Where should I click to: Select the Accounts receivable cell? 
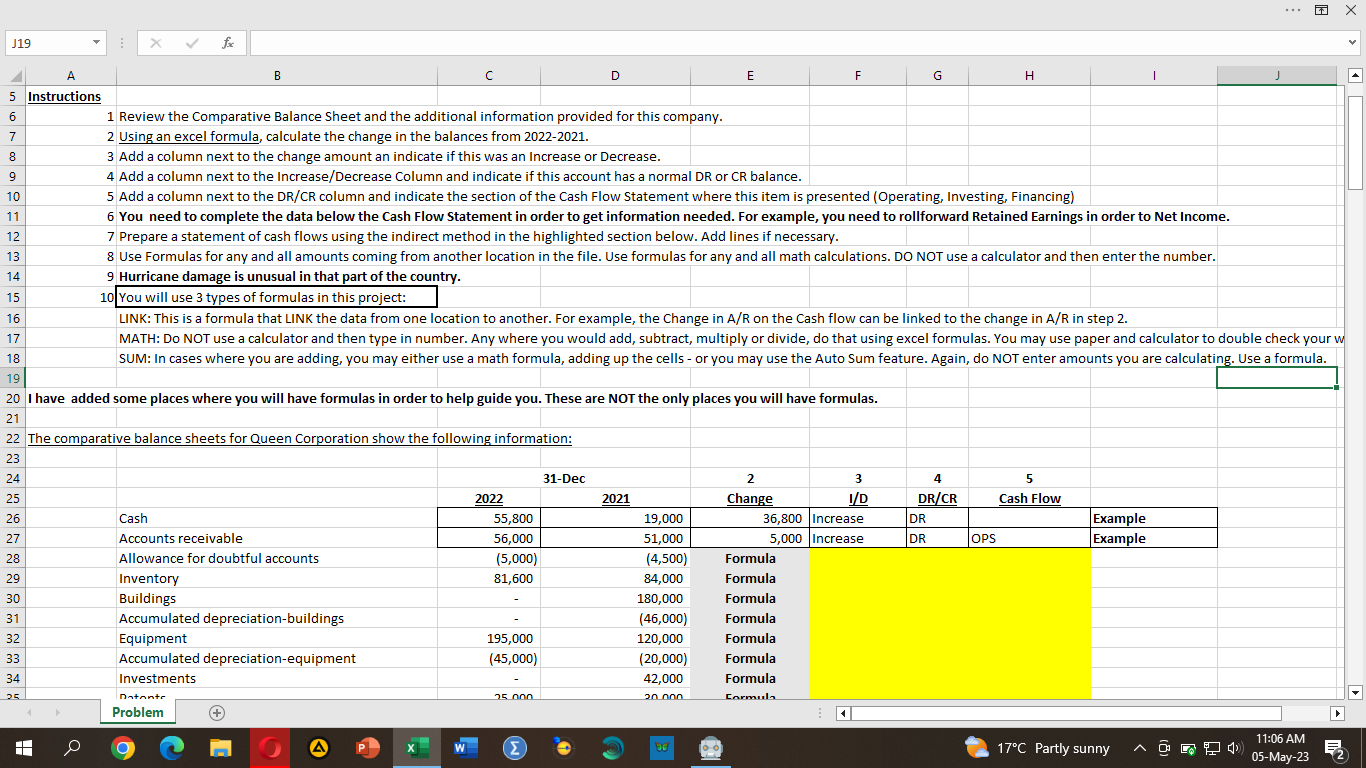click(x=277, y=538)
